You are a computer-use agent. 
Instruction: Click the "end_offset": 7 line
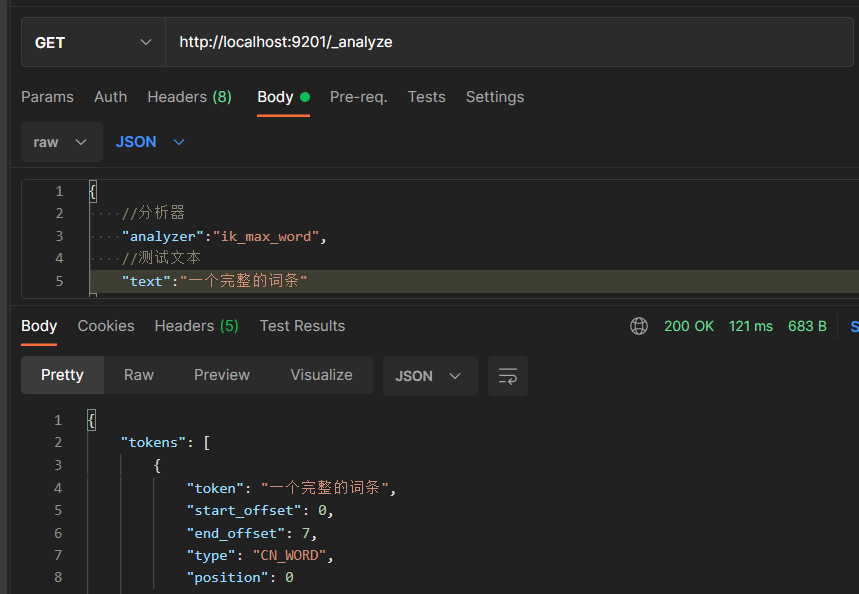tap(251, 533)
